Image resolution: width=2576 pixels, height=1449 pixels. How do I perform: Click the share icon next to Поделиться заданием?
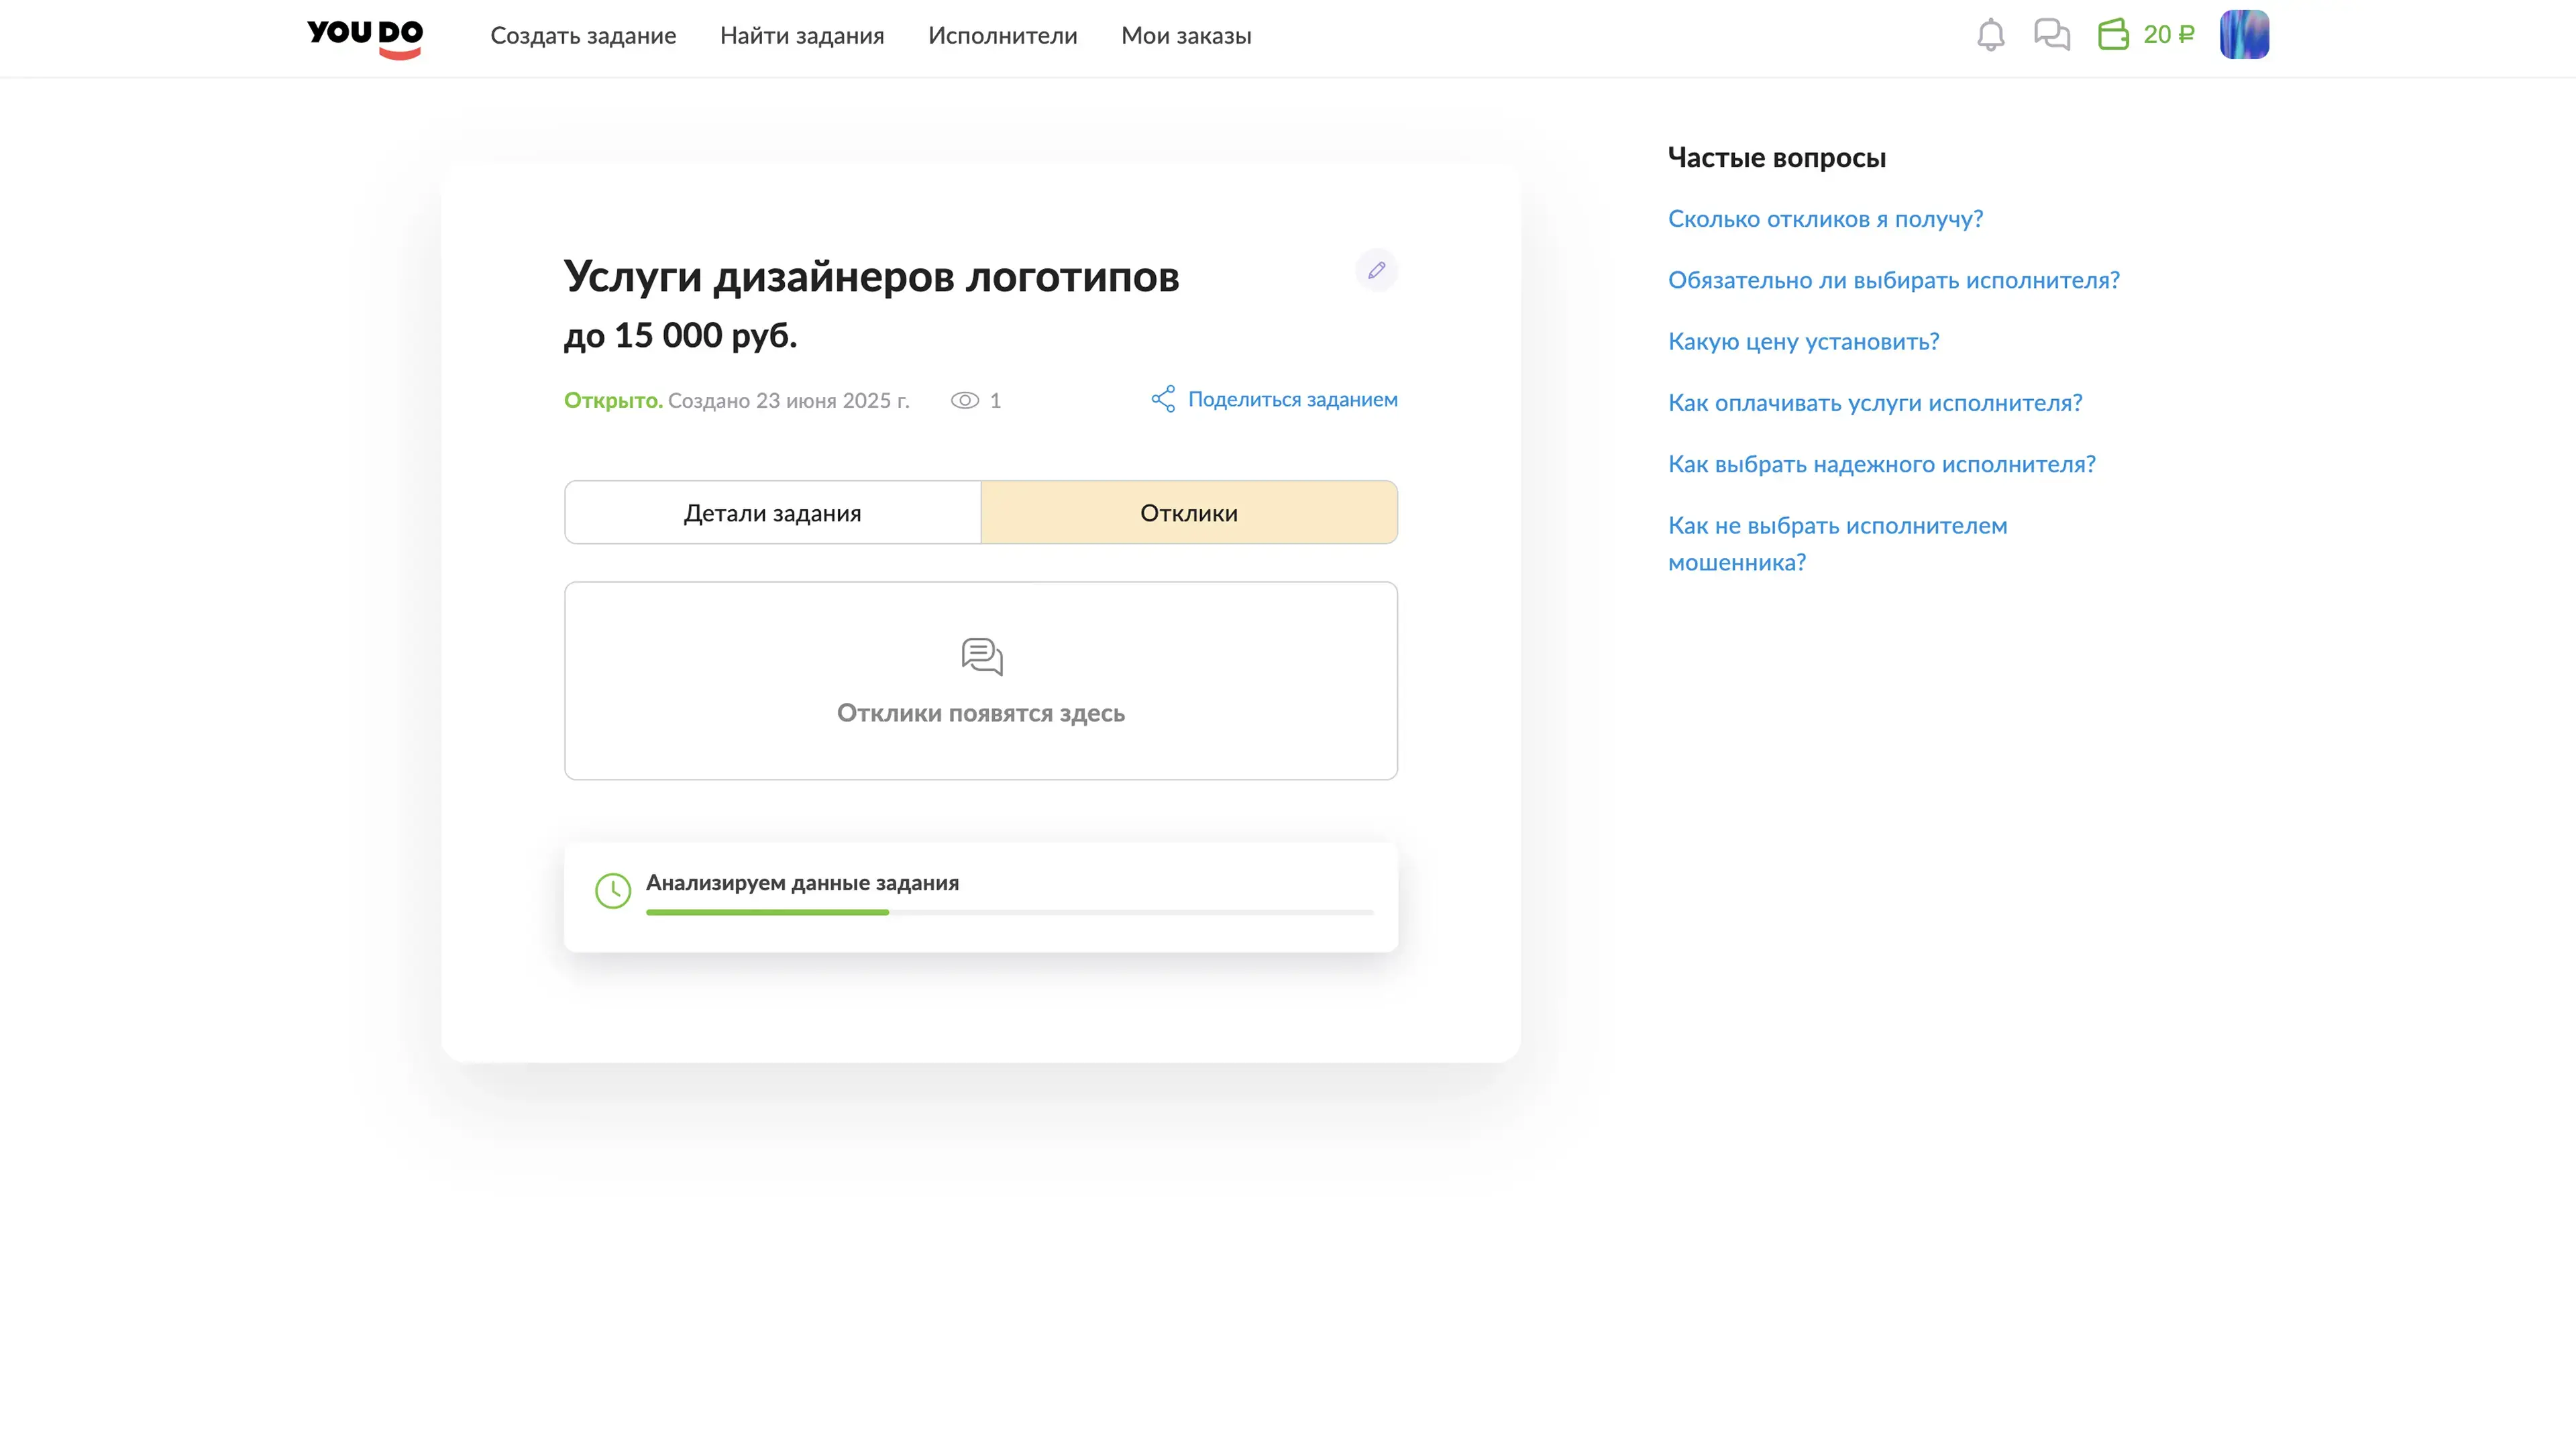[1163, 399]
